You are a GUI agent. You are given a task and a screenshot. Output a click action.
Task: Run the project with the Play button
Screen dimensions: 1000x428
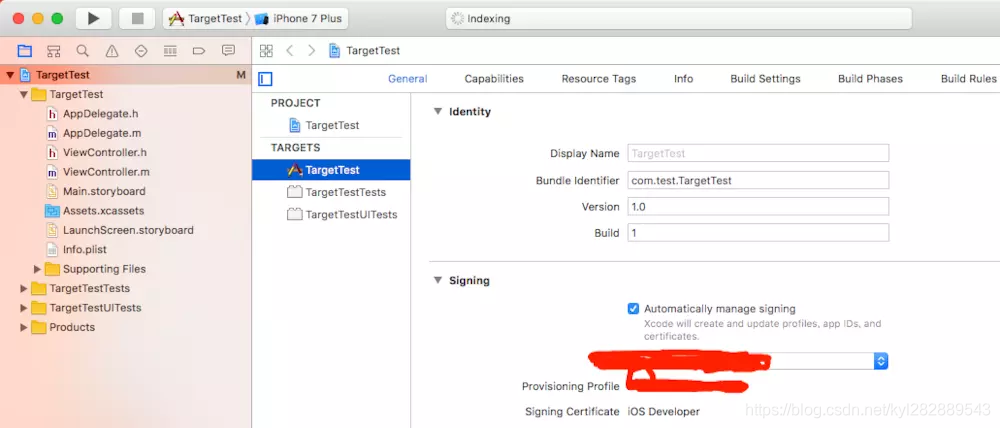[94, 18]
